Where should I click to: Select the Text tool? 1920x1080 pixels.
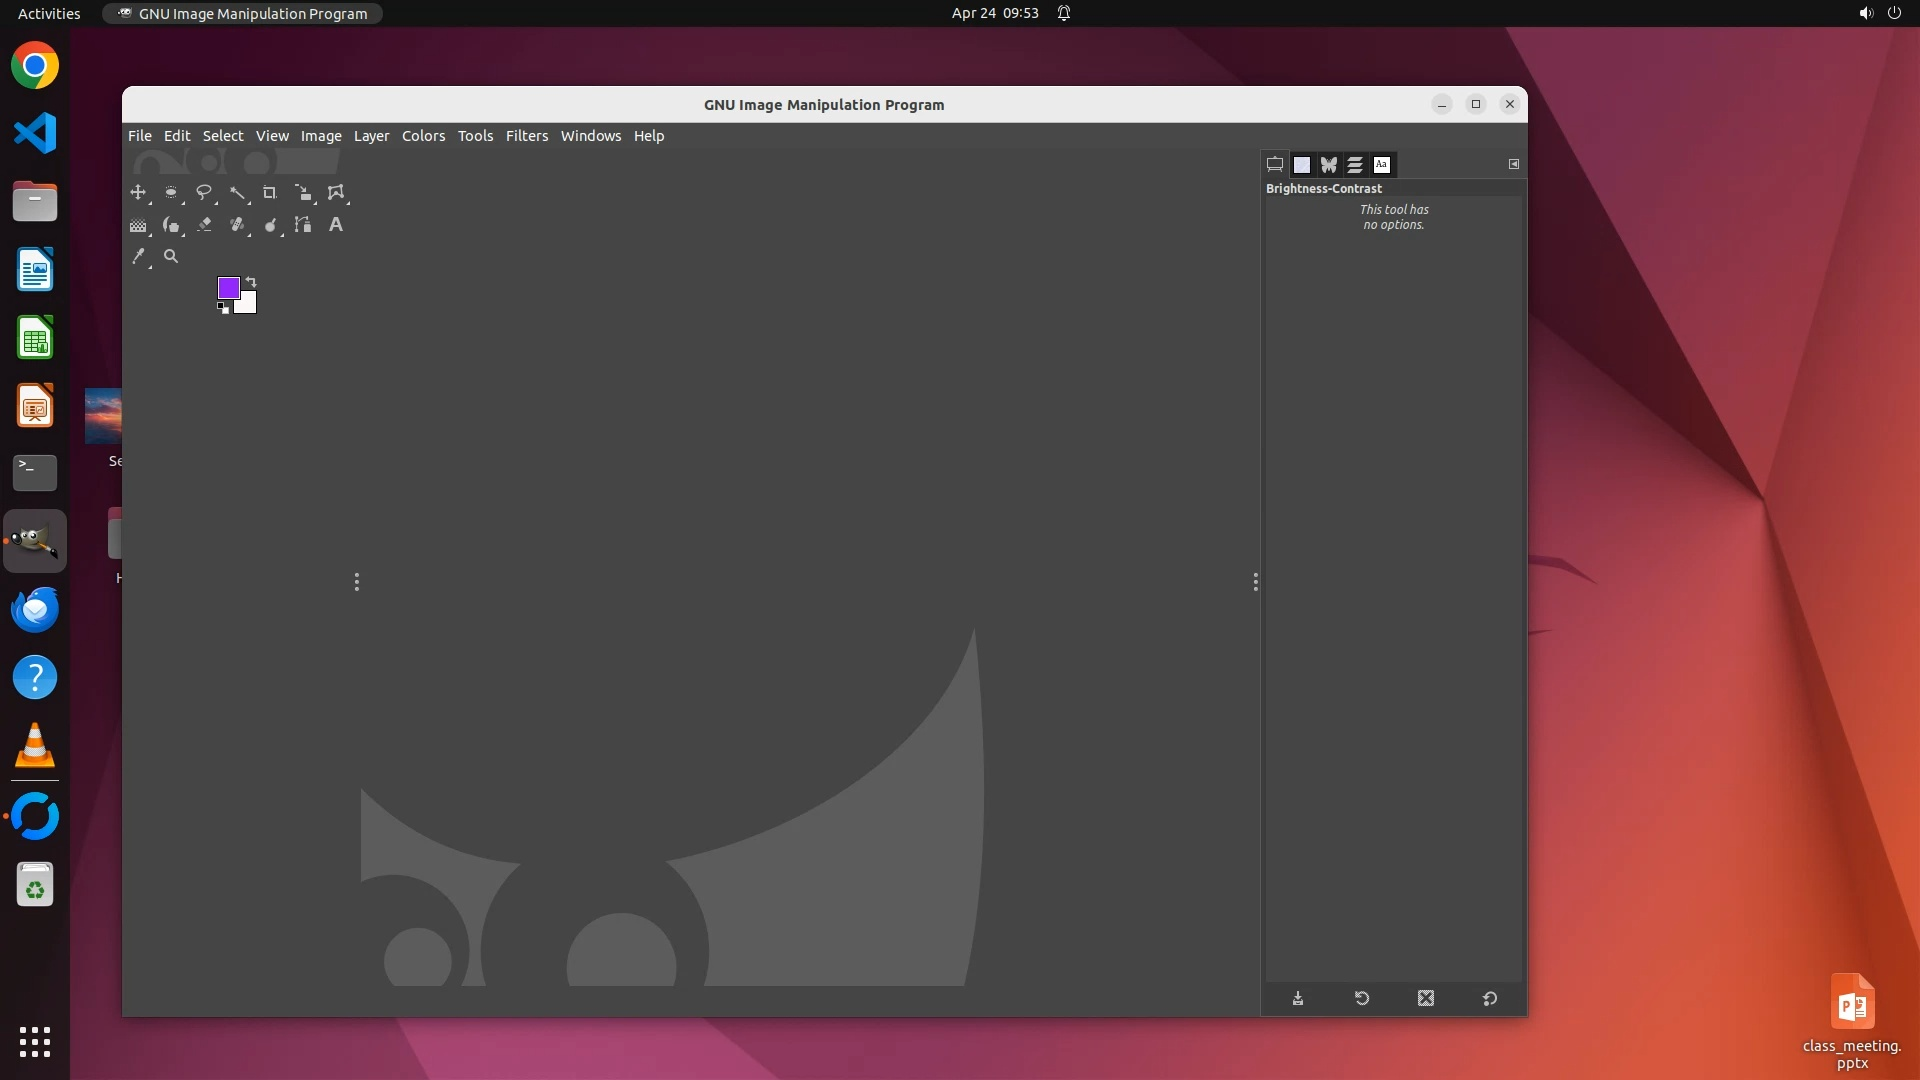[x=336, y=225]
